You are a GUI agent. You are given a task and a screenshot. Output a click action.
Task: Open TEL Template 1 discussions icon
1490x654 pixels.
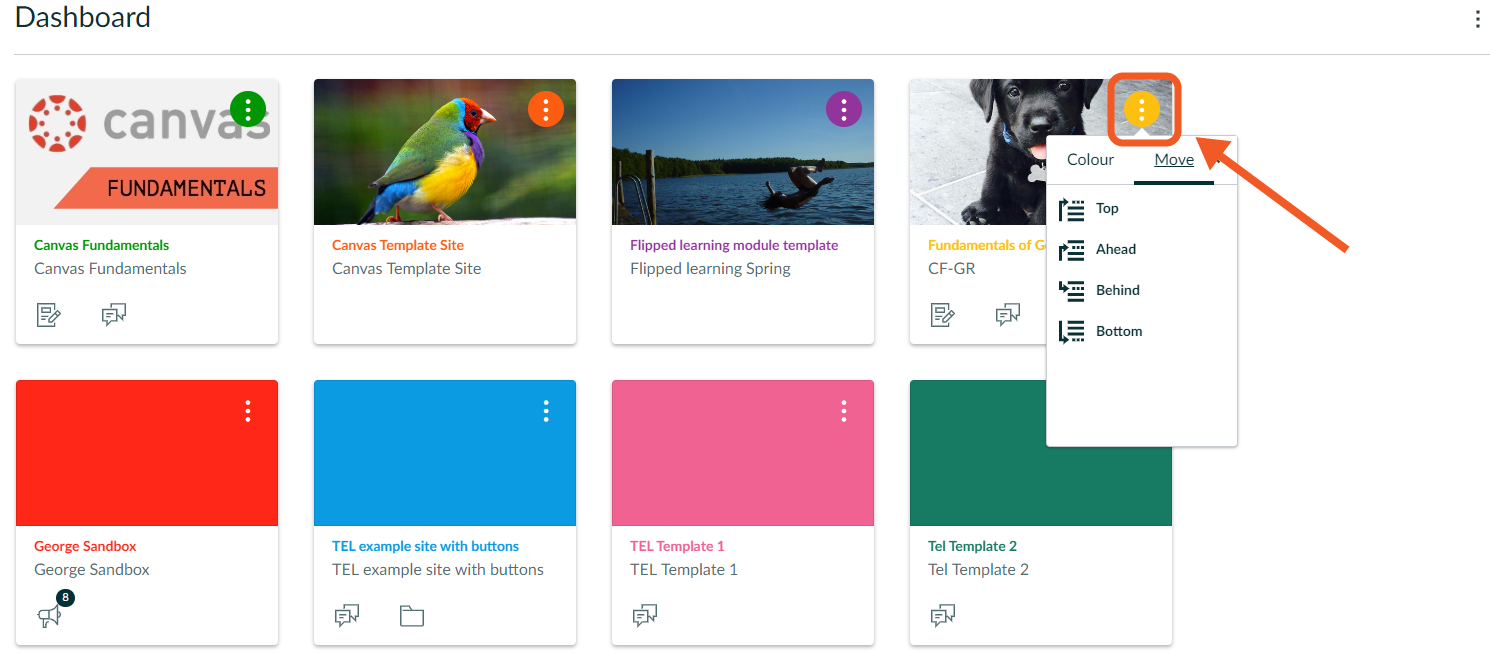click(644, 616)
